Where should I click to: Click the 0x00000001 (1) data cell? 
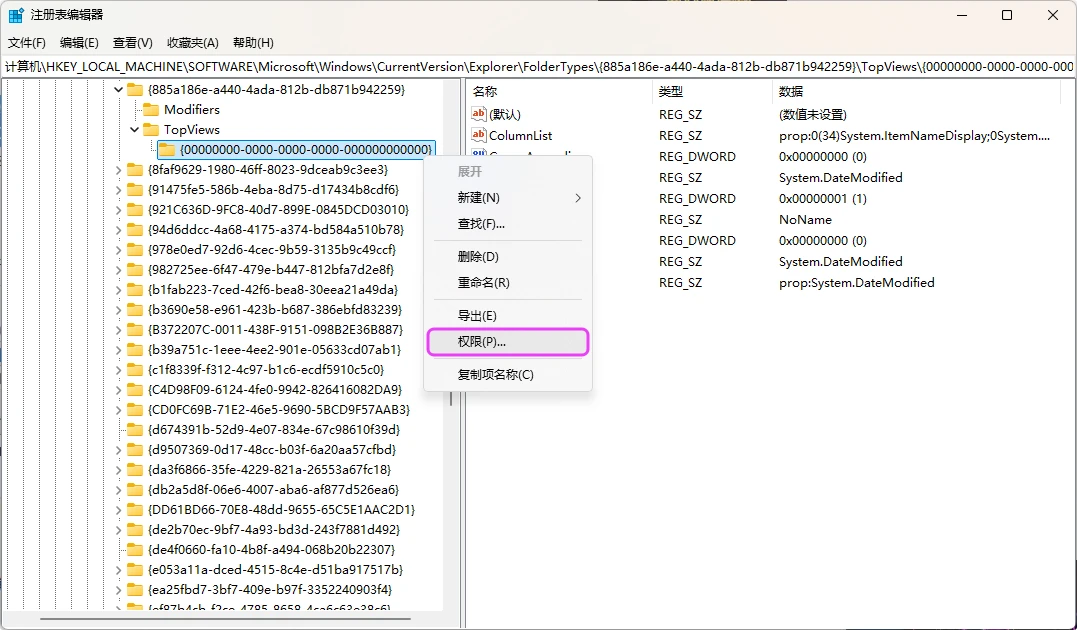pyautogui.click(x=823, y=199)
